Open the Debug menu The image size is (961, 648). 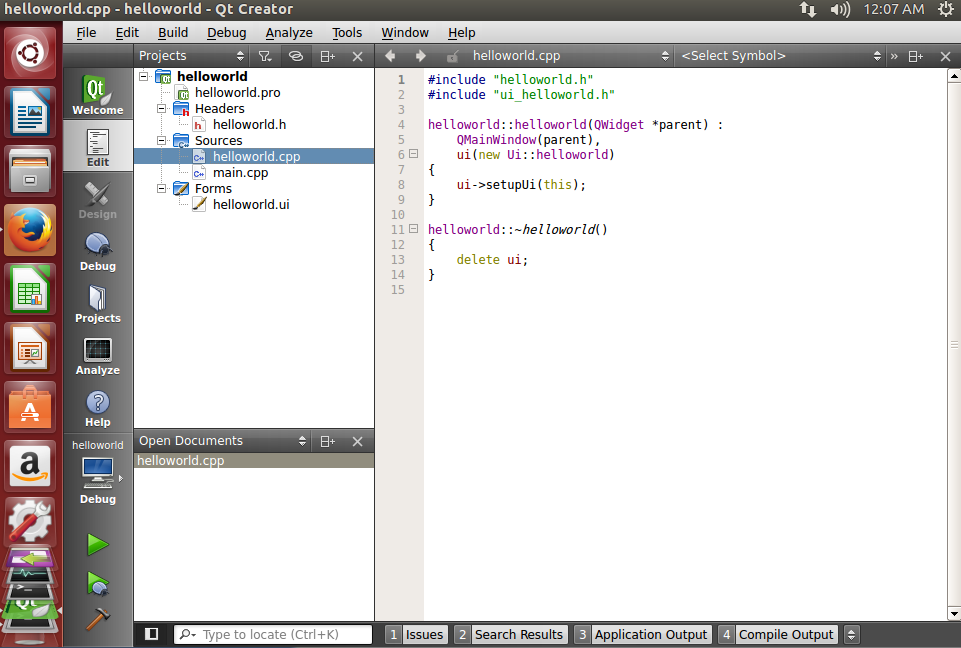click(x=227, y=32)
